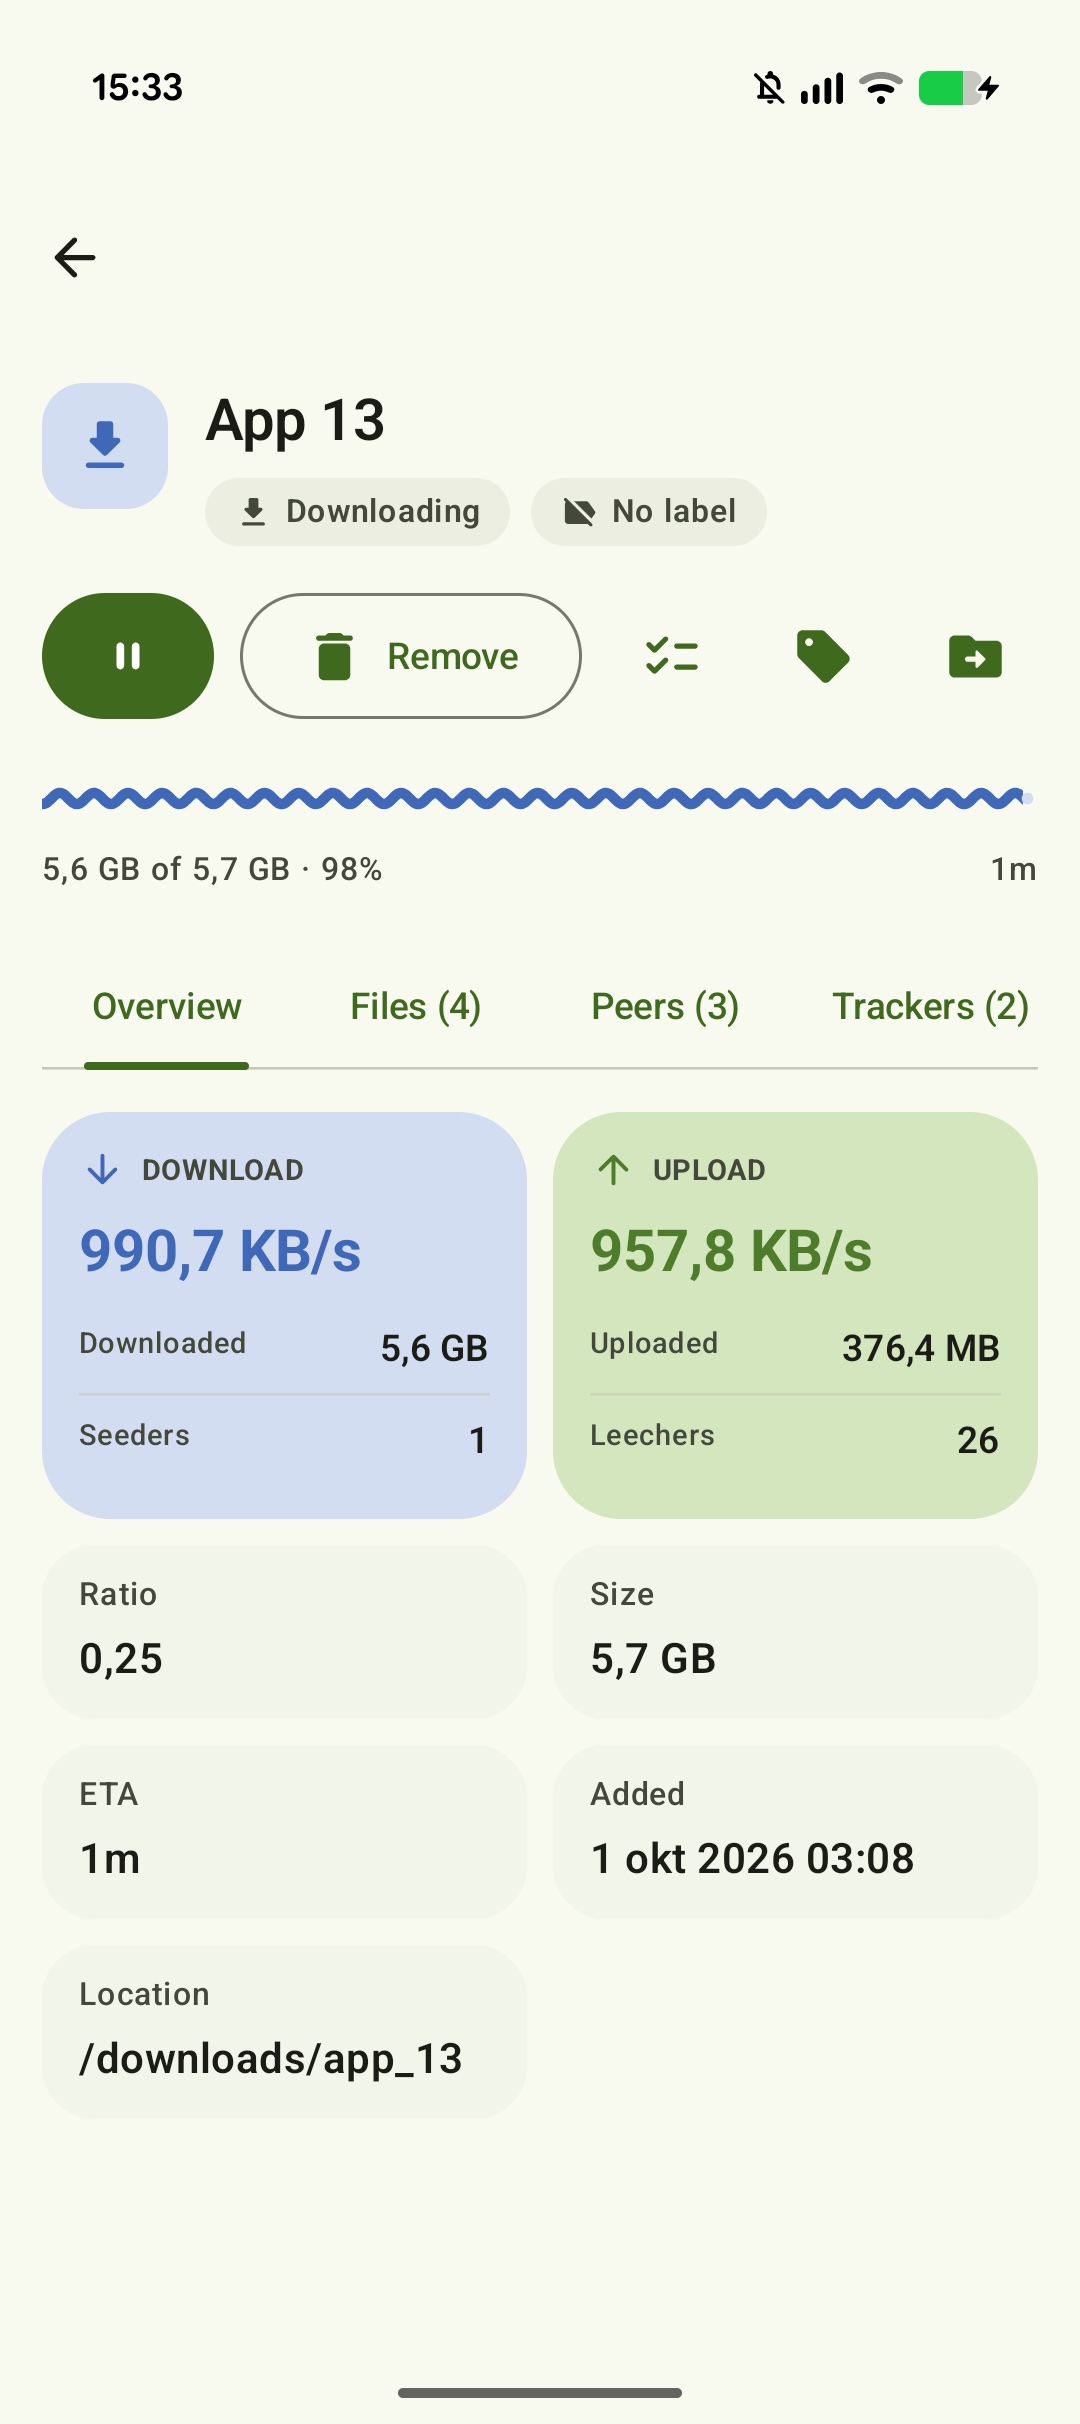The height and width of the screenshot is (2424, 1080).
Task: Tap the Uploaded 376,4 MB value
Action: click(x=920, y=1348)
